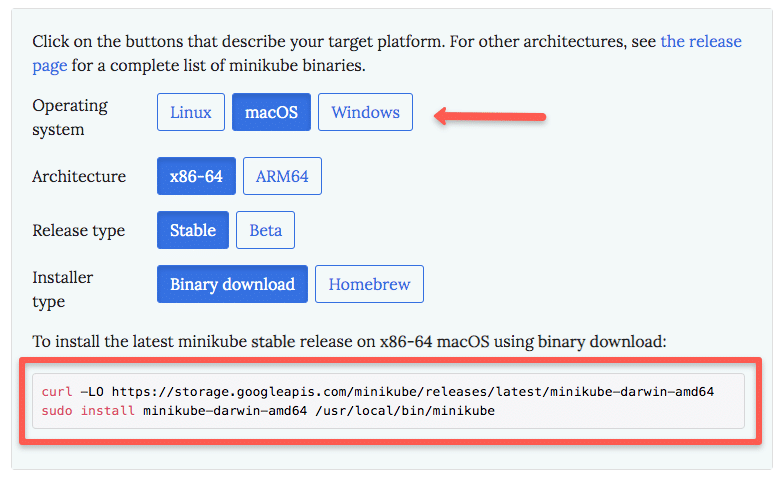The height and width of the screenshot is (482, 782).
Task: Select x86-64 architecture
Action: (196, 176)
